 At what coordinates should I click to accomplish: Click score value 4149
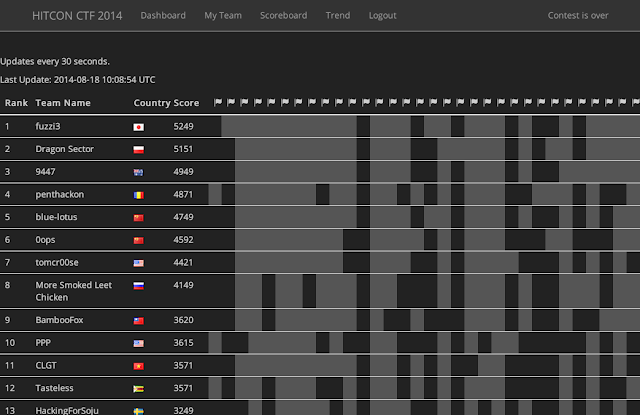point(183,285)
